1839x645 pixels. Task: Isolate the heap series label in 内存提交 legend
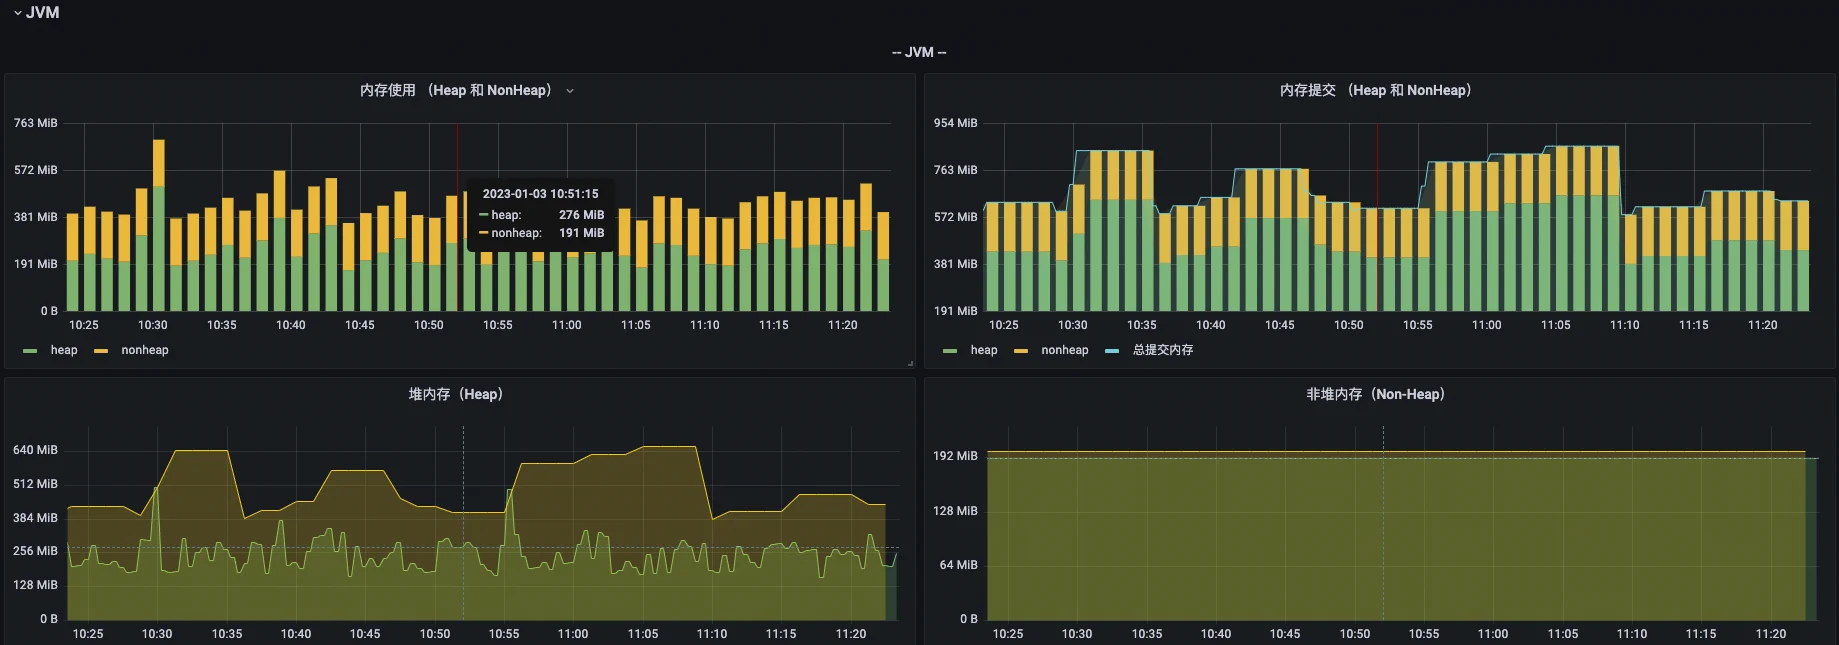coord(984,350)
